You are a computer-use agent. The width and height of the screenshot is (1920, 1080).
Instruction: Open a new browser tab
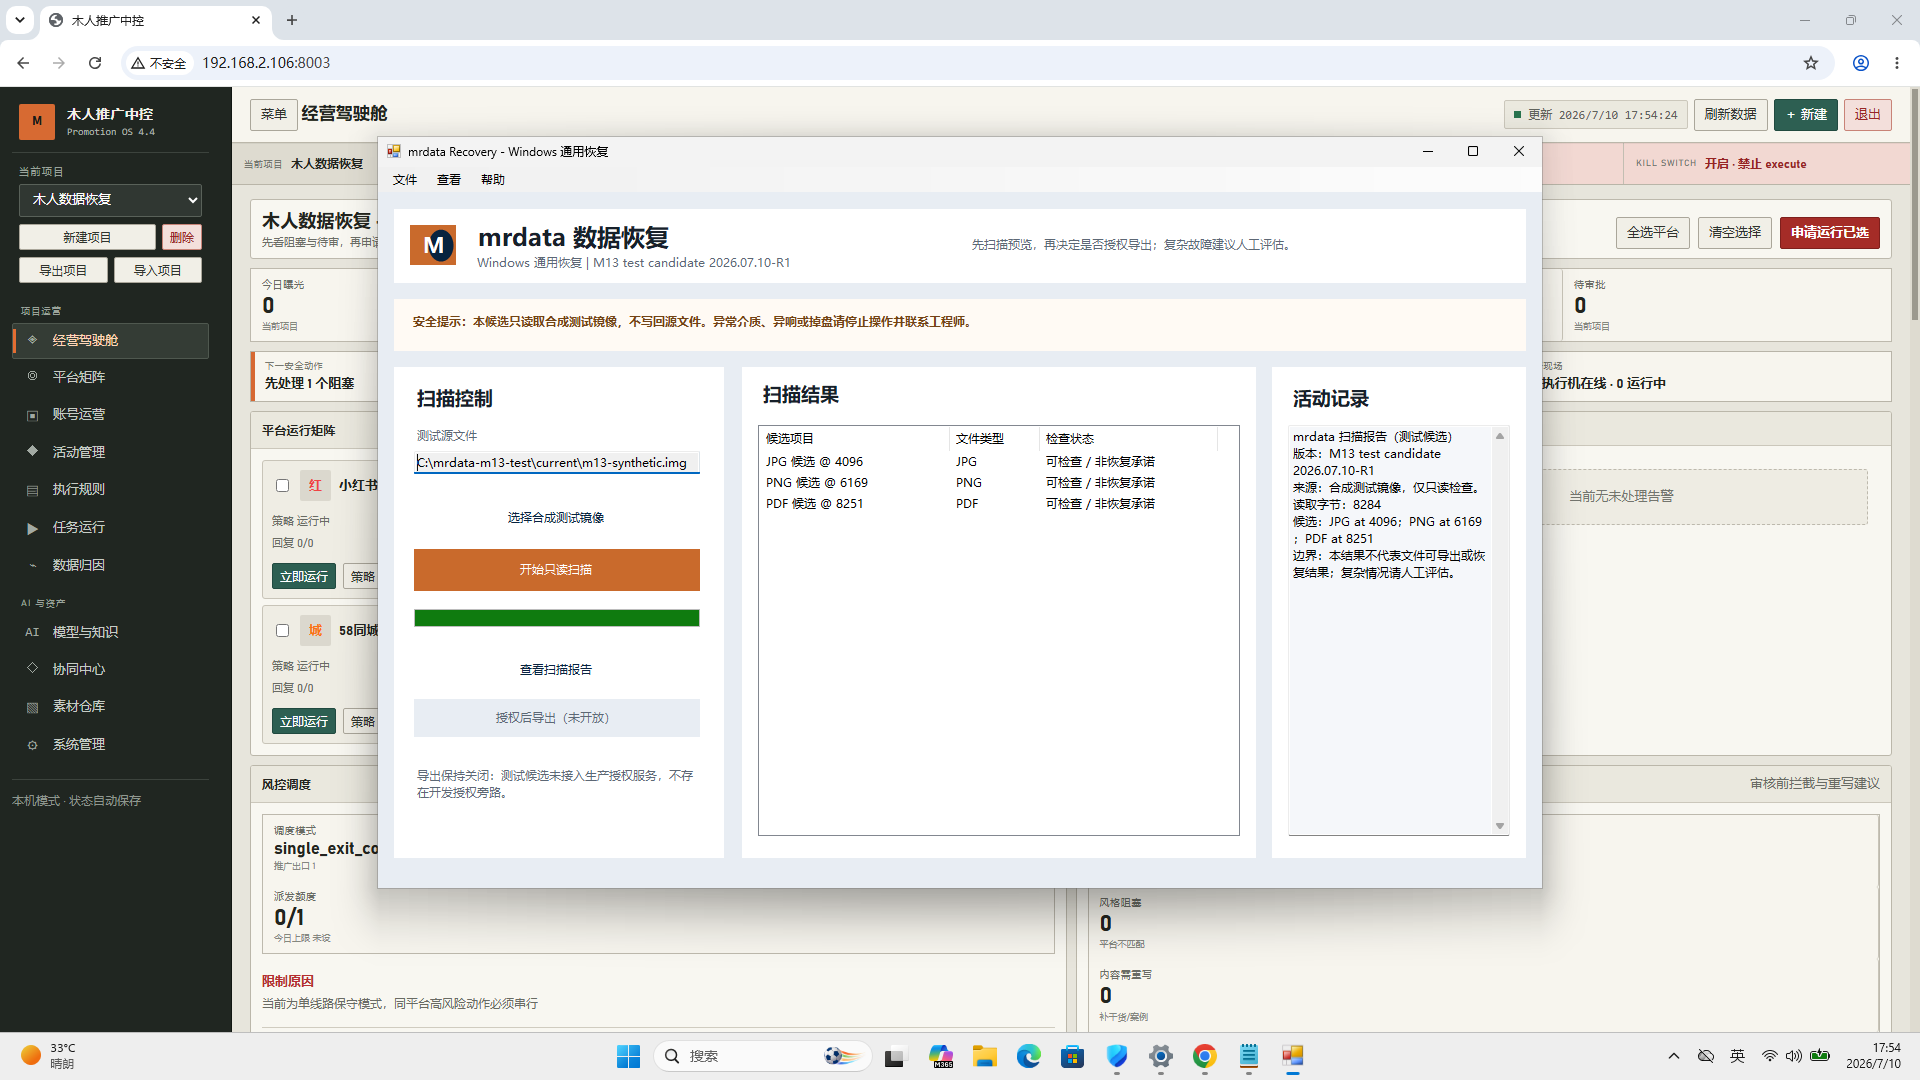click(x=292, y=20)
